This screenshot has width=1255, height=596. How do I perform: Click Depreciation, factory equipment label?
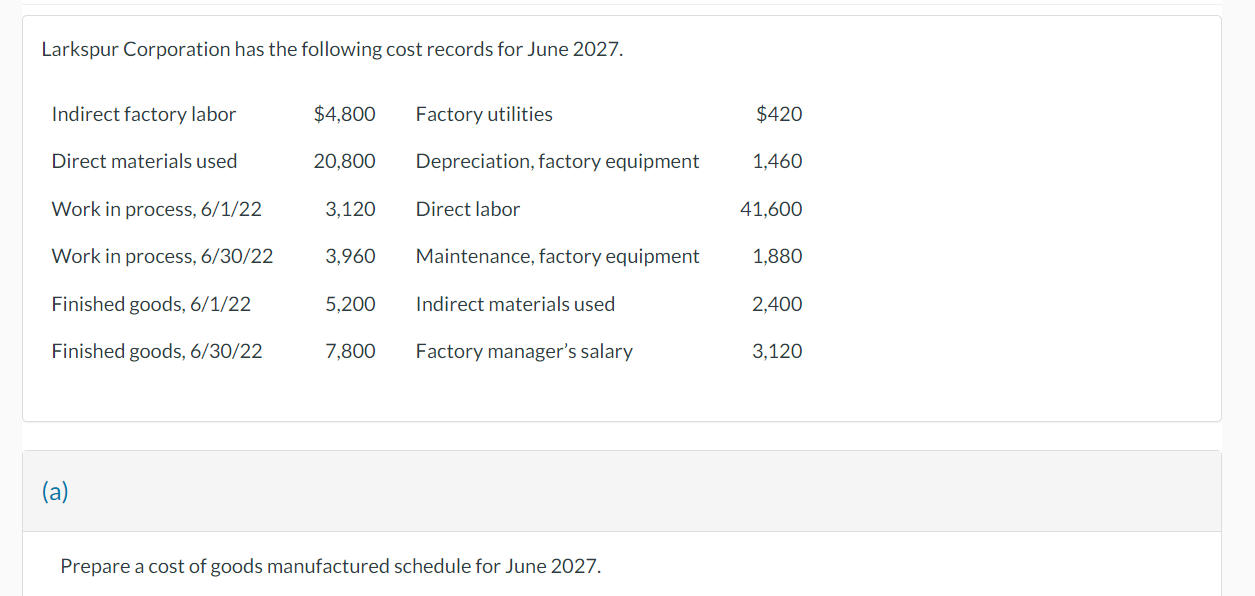point(557,161)
